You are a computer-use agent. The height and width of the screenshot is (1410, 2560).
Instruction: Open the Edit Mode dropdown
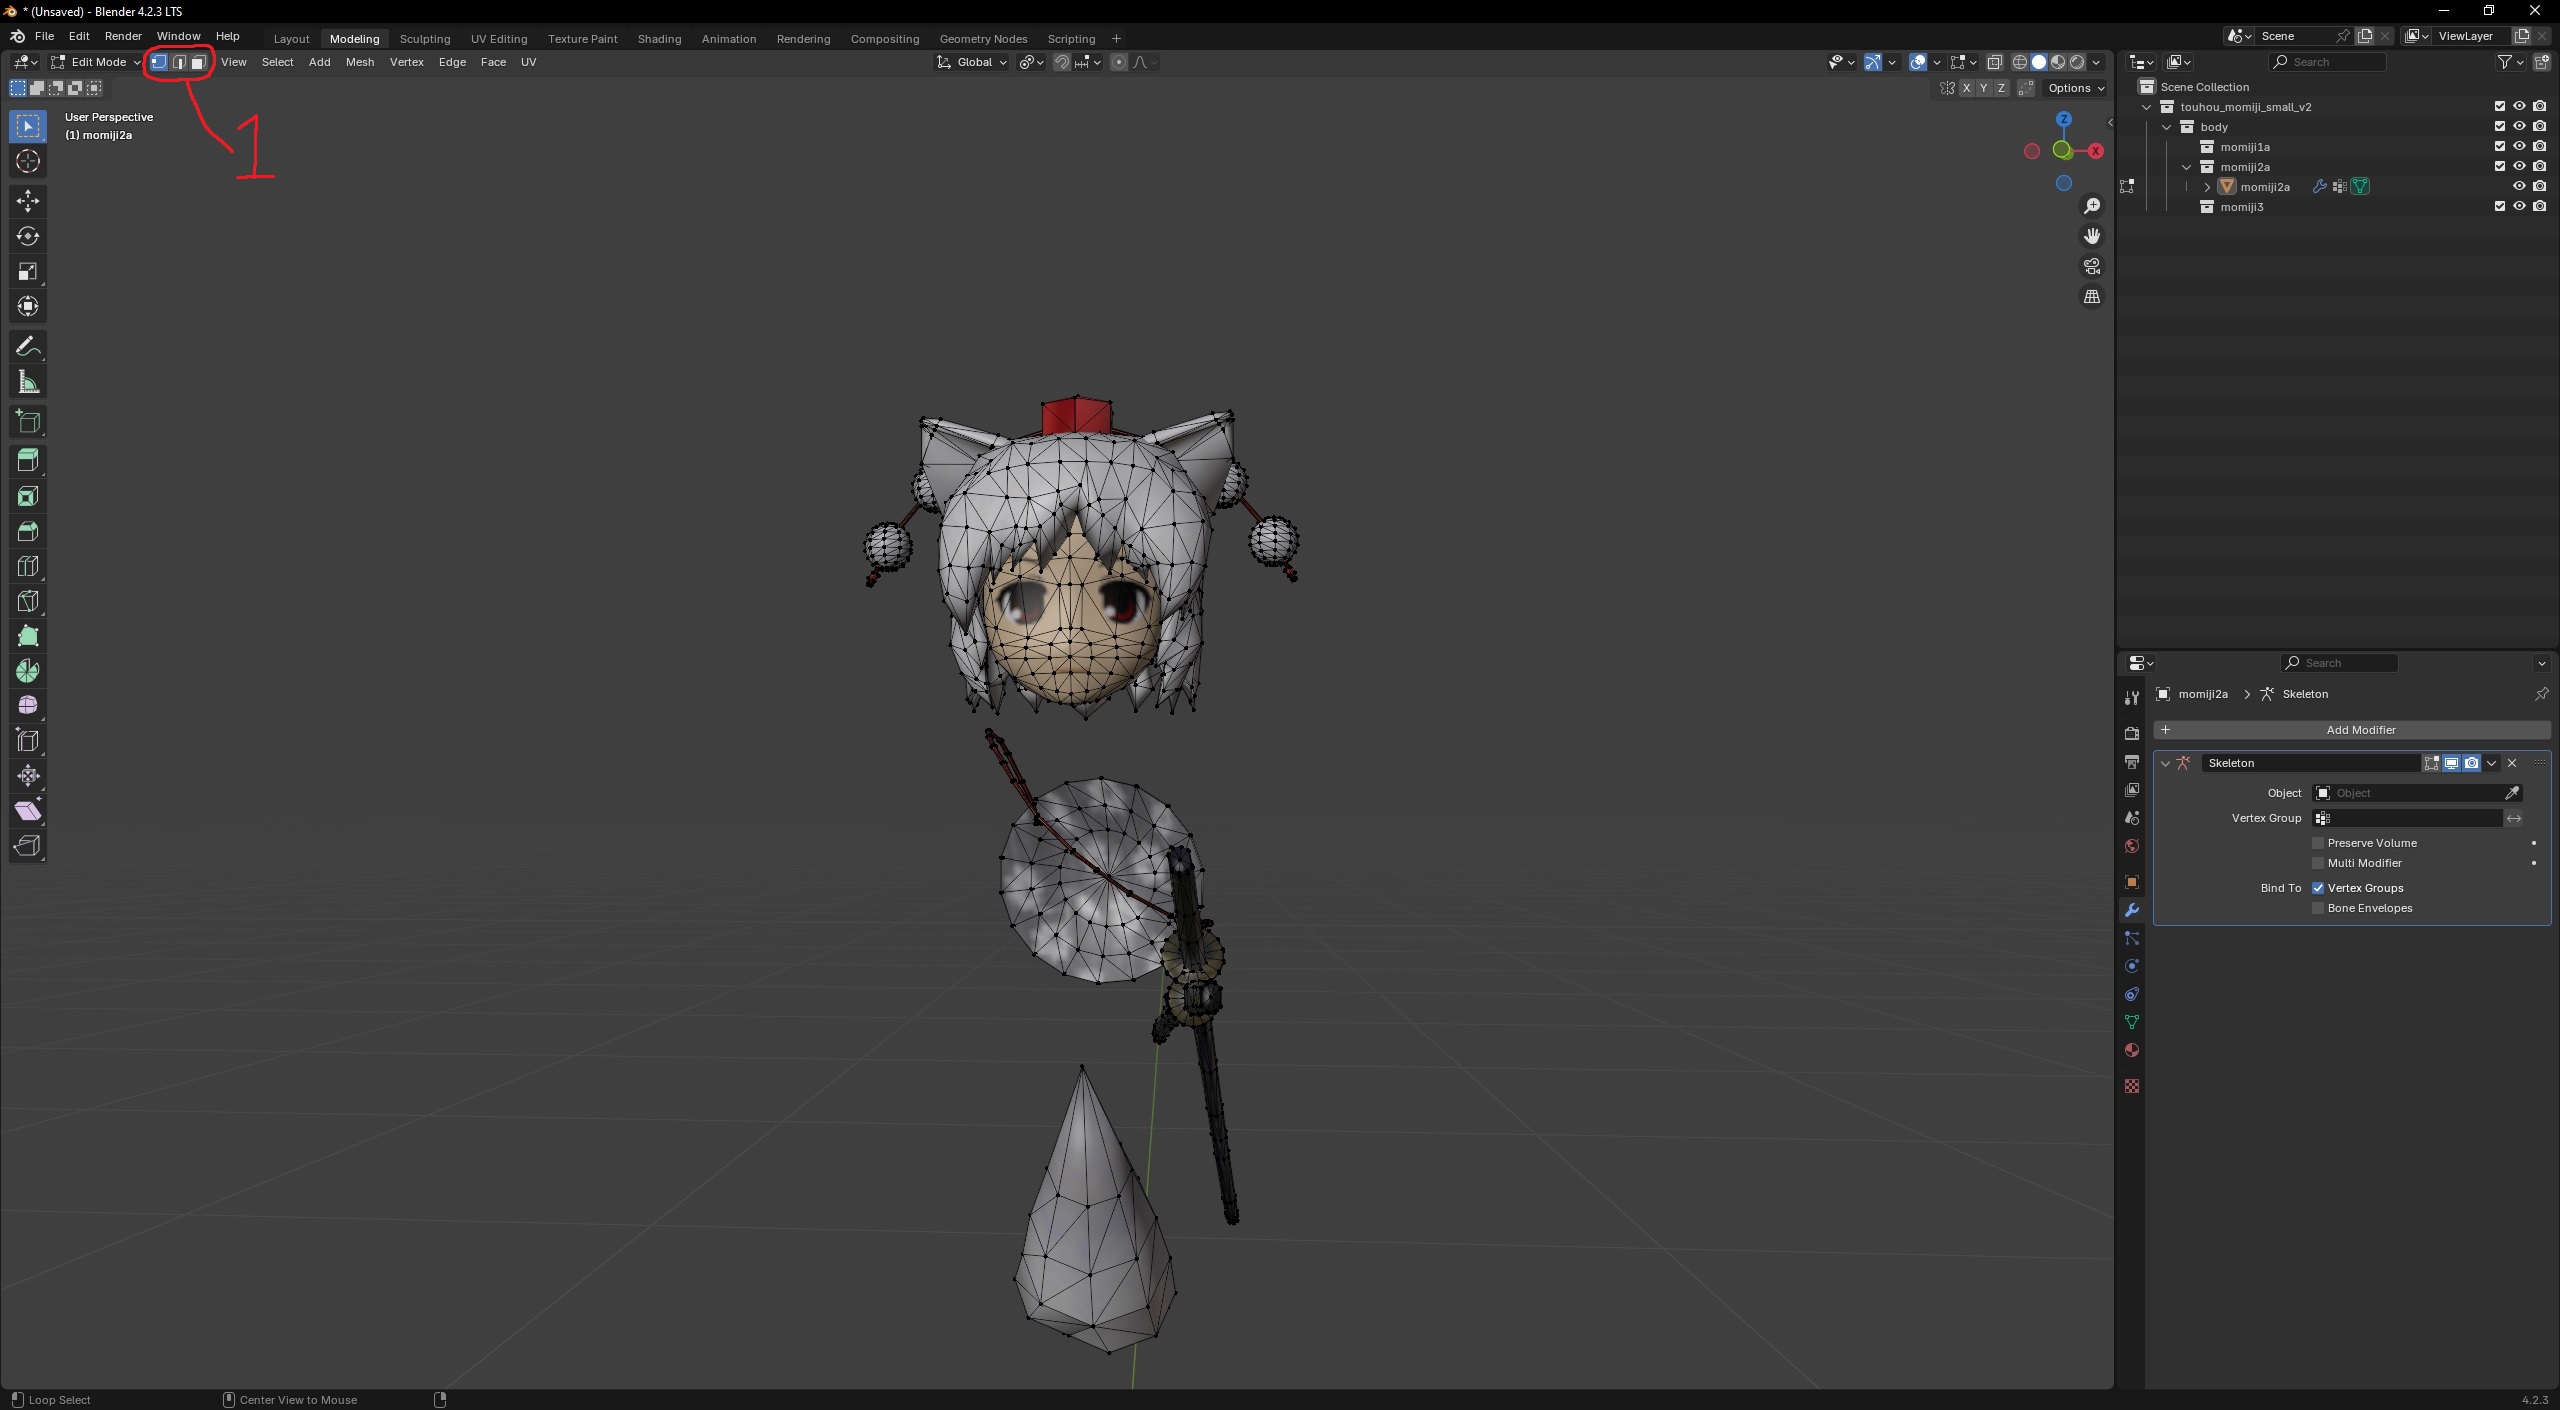[x=96, y=62]
